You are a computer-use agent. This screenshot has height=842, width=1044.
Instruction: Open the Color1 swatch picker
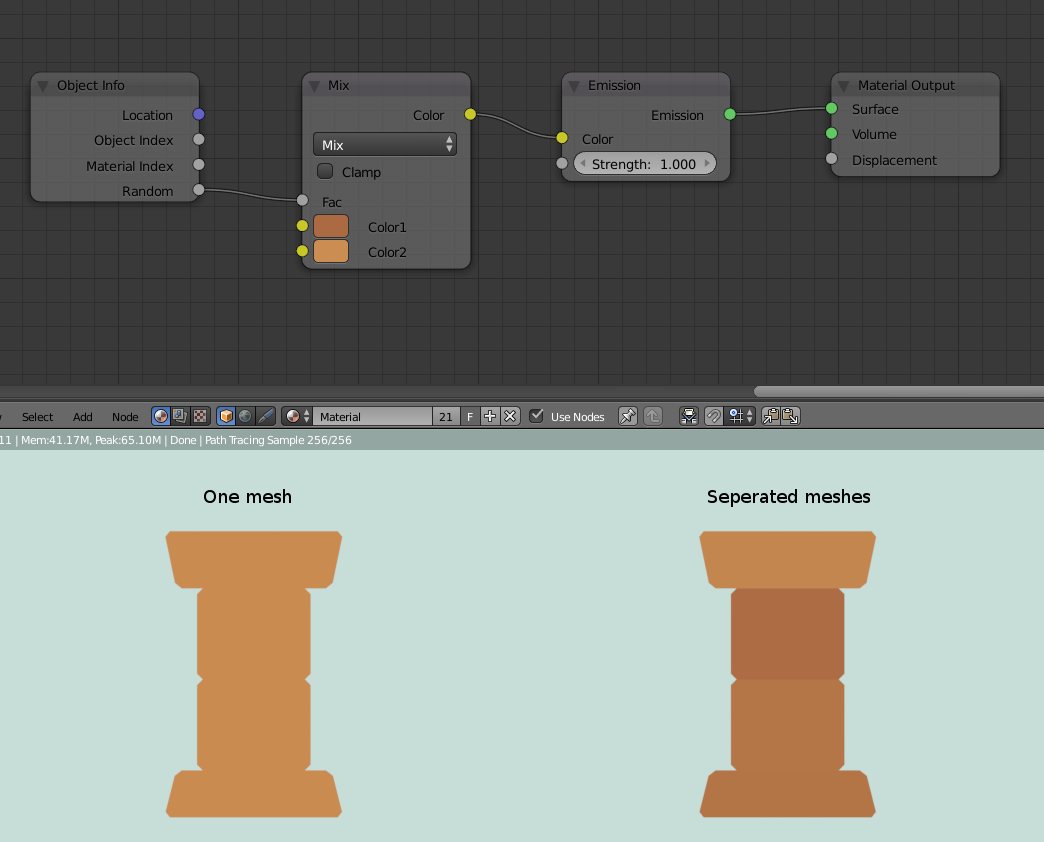tap(331, 226)
